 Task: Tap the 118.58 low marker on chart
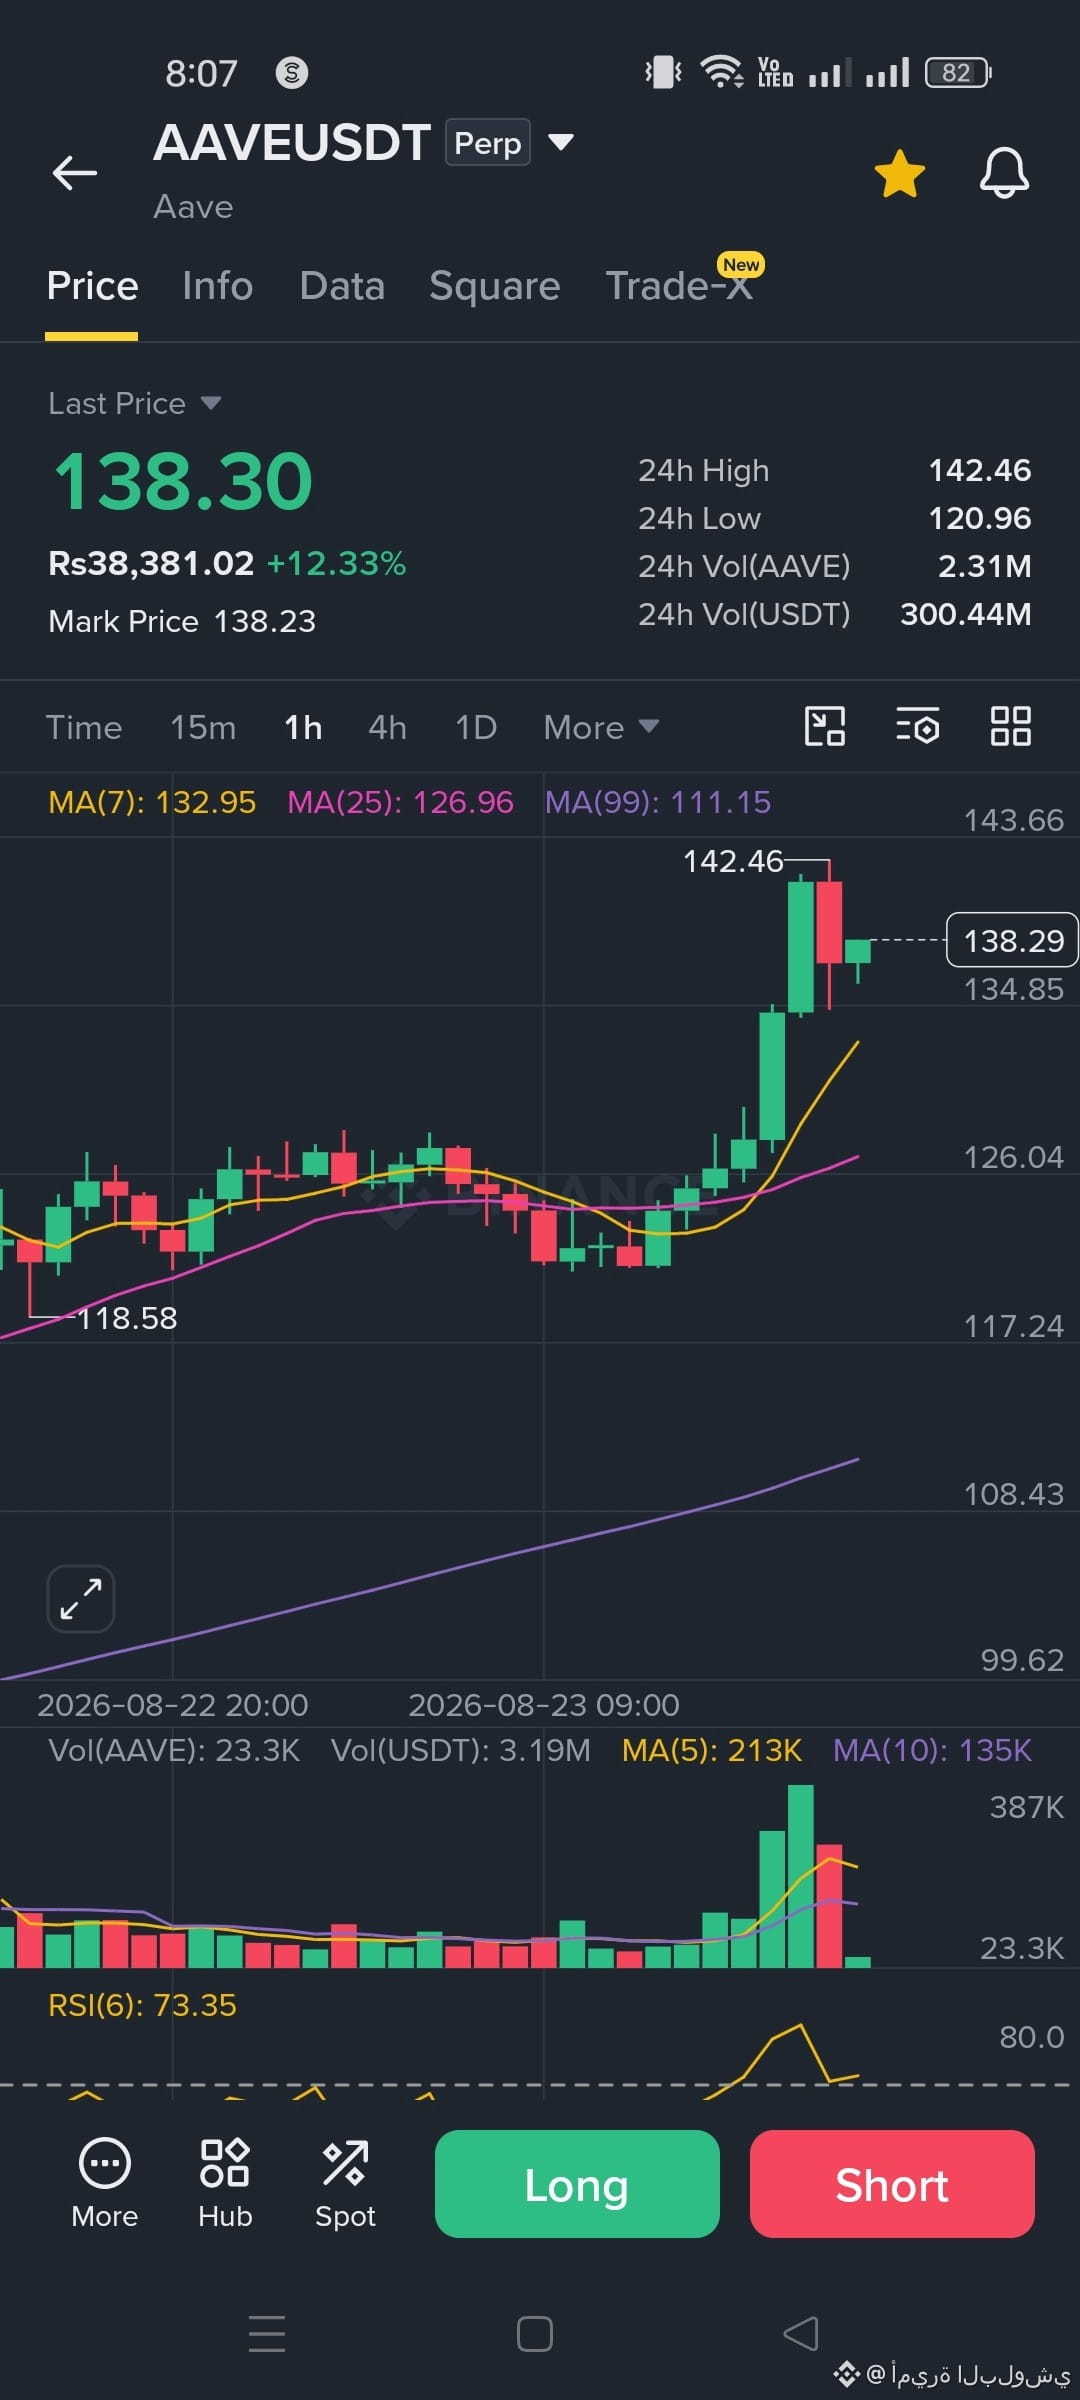coord(127,1318)
